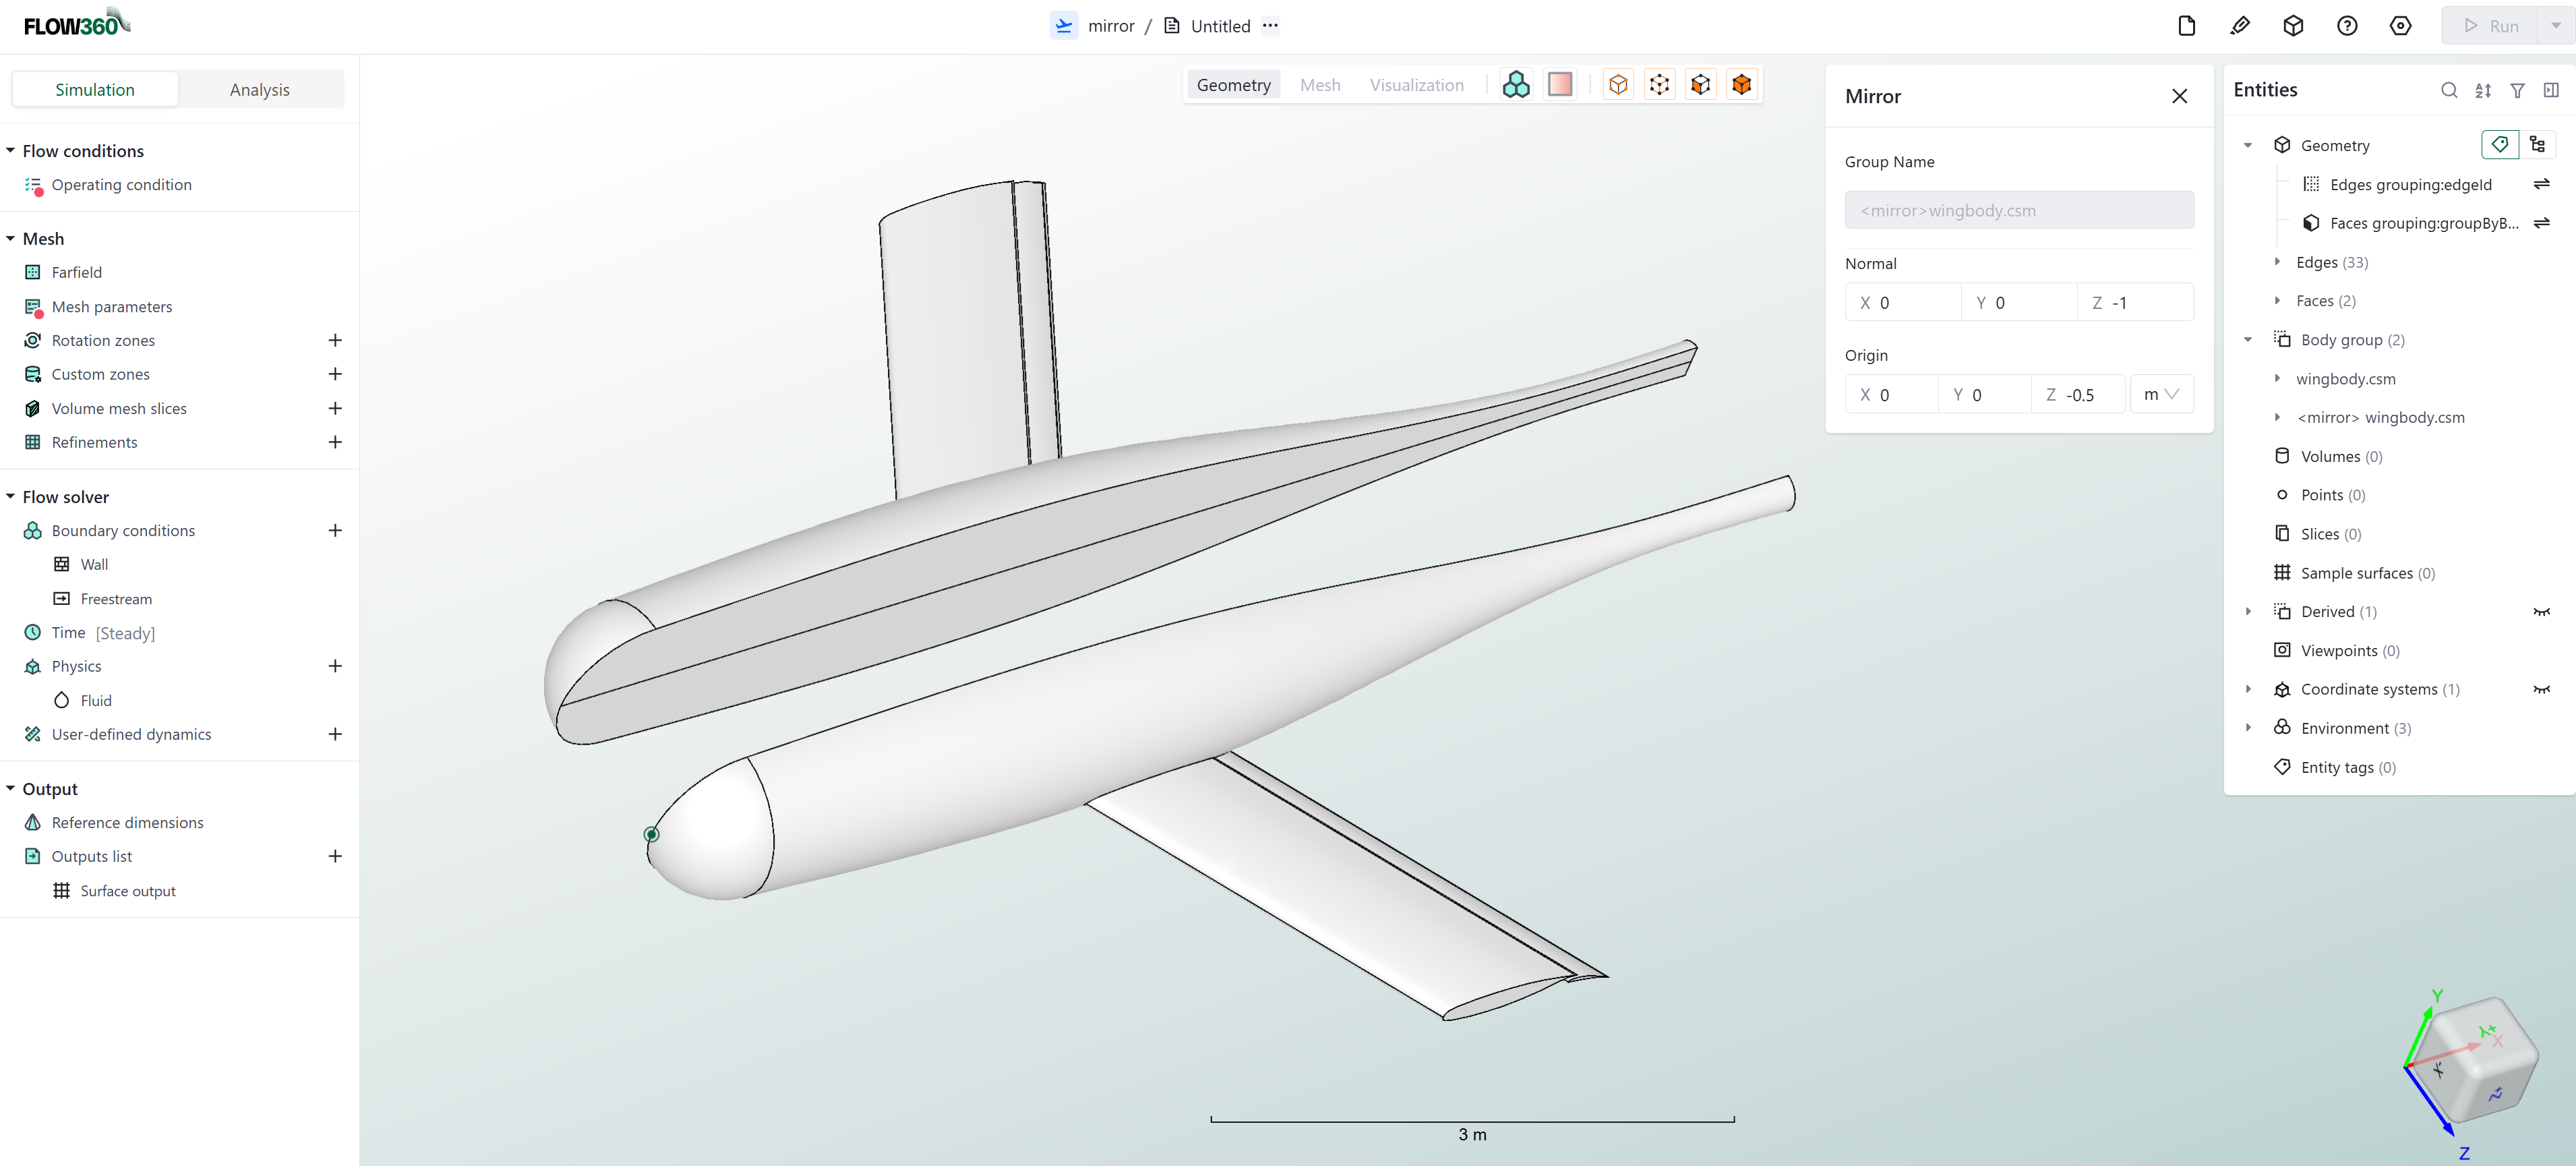
Task: Select the shaded-with-edges cube display mode
Action: click(x=1741, y=84)
